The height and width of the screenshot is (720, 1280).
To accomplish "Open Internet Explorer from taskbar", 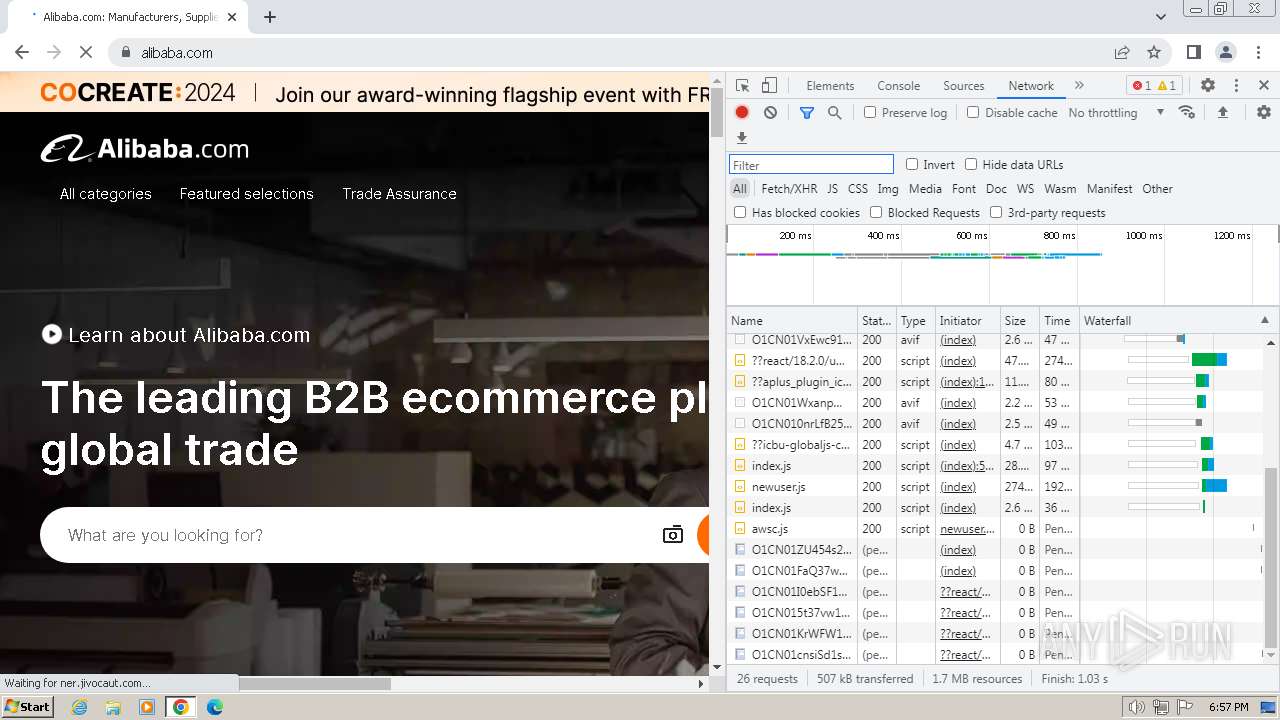I will tap(80, 707).
